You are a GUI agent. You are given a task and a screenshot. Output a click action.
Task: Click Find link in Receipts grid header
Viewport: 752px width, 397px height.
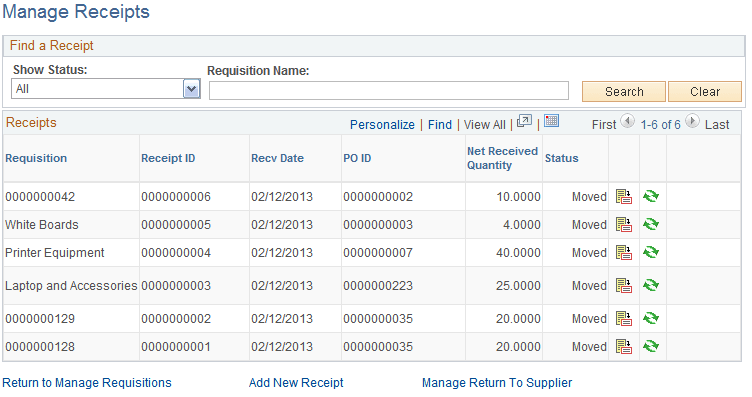[x=440, y=125]
